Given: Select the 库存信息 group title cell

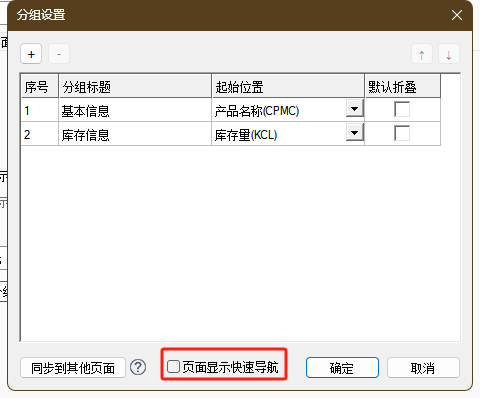Looking at the screenshot, I should coord(135,134).
